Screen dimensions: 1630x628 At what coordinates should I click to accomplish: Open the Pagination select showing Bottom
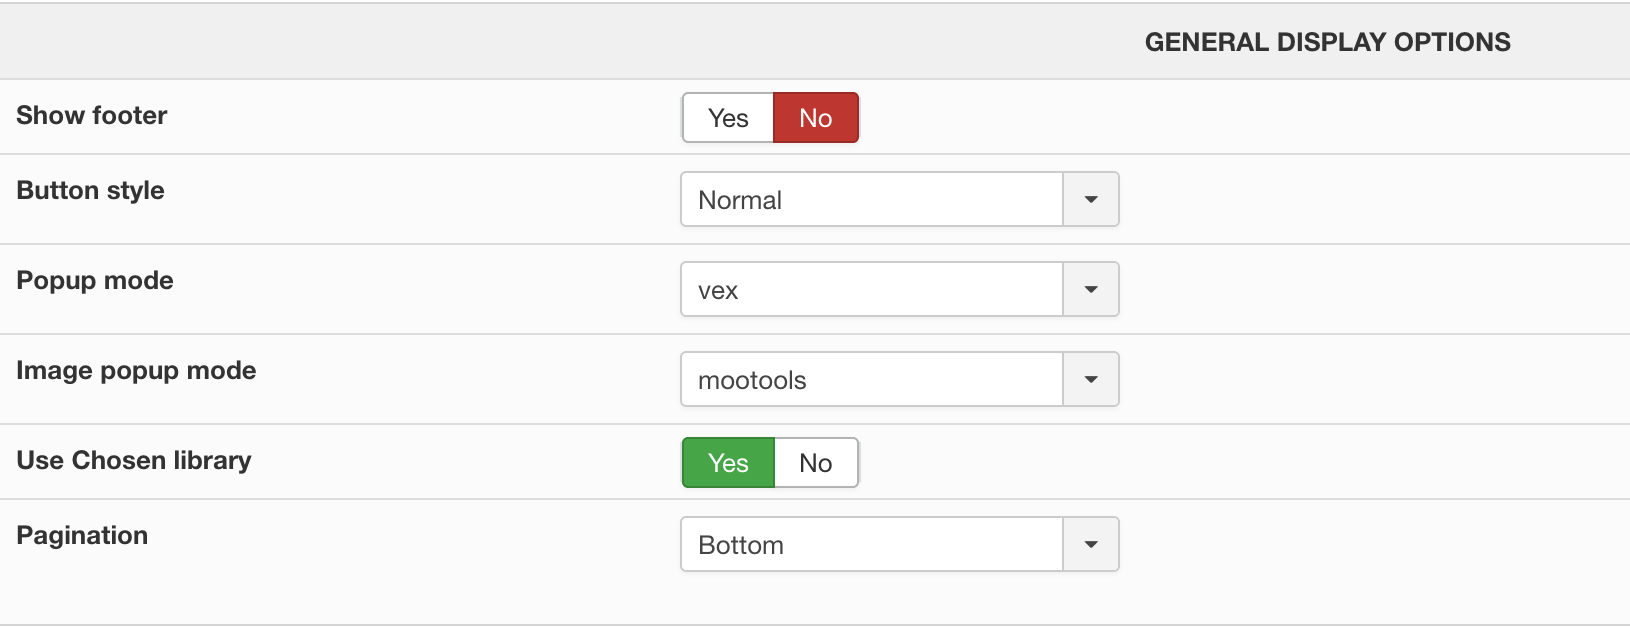coord(871,545)
